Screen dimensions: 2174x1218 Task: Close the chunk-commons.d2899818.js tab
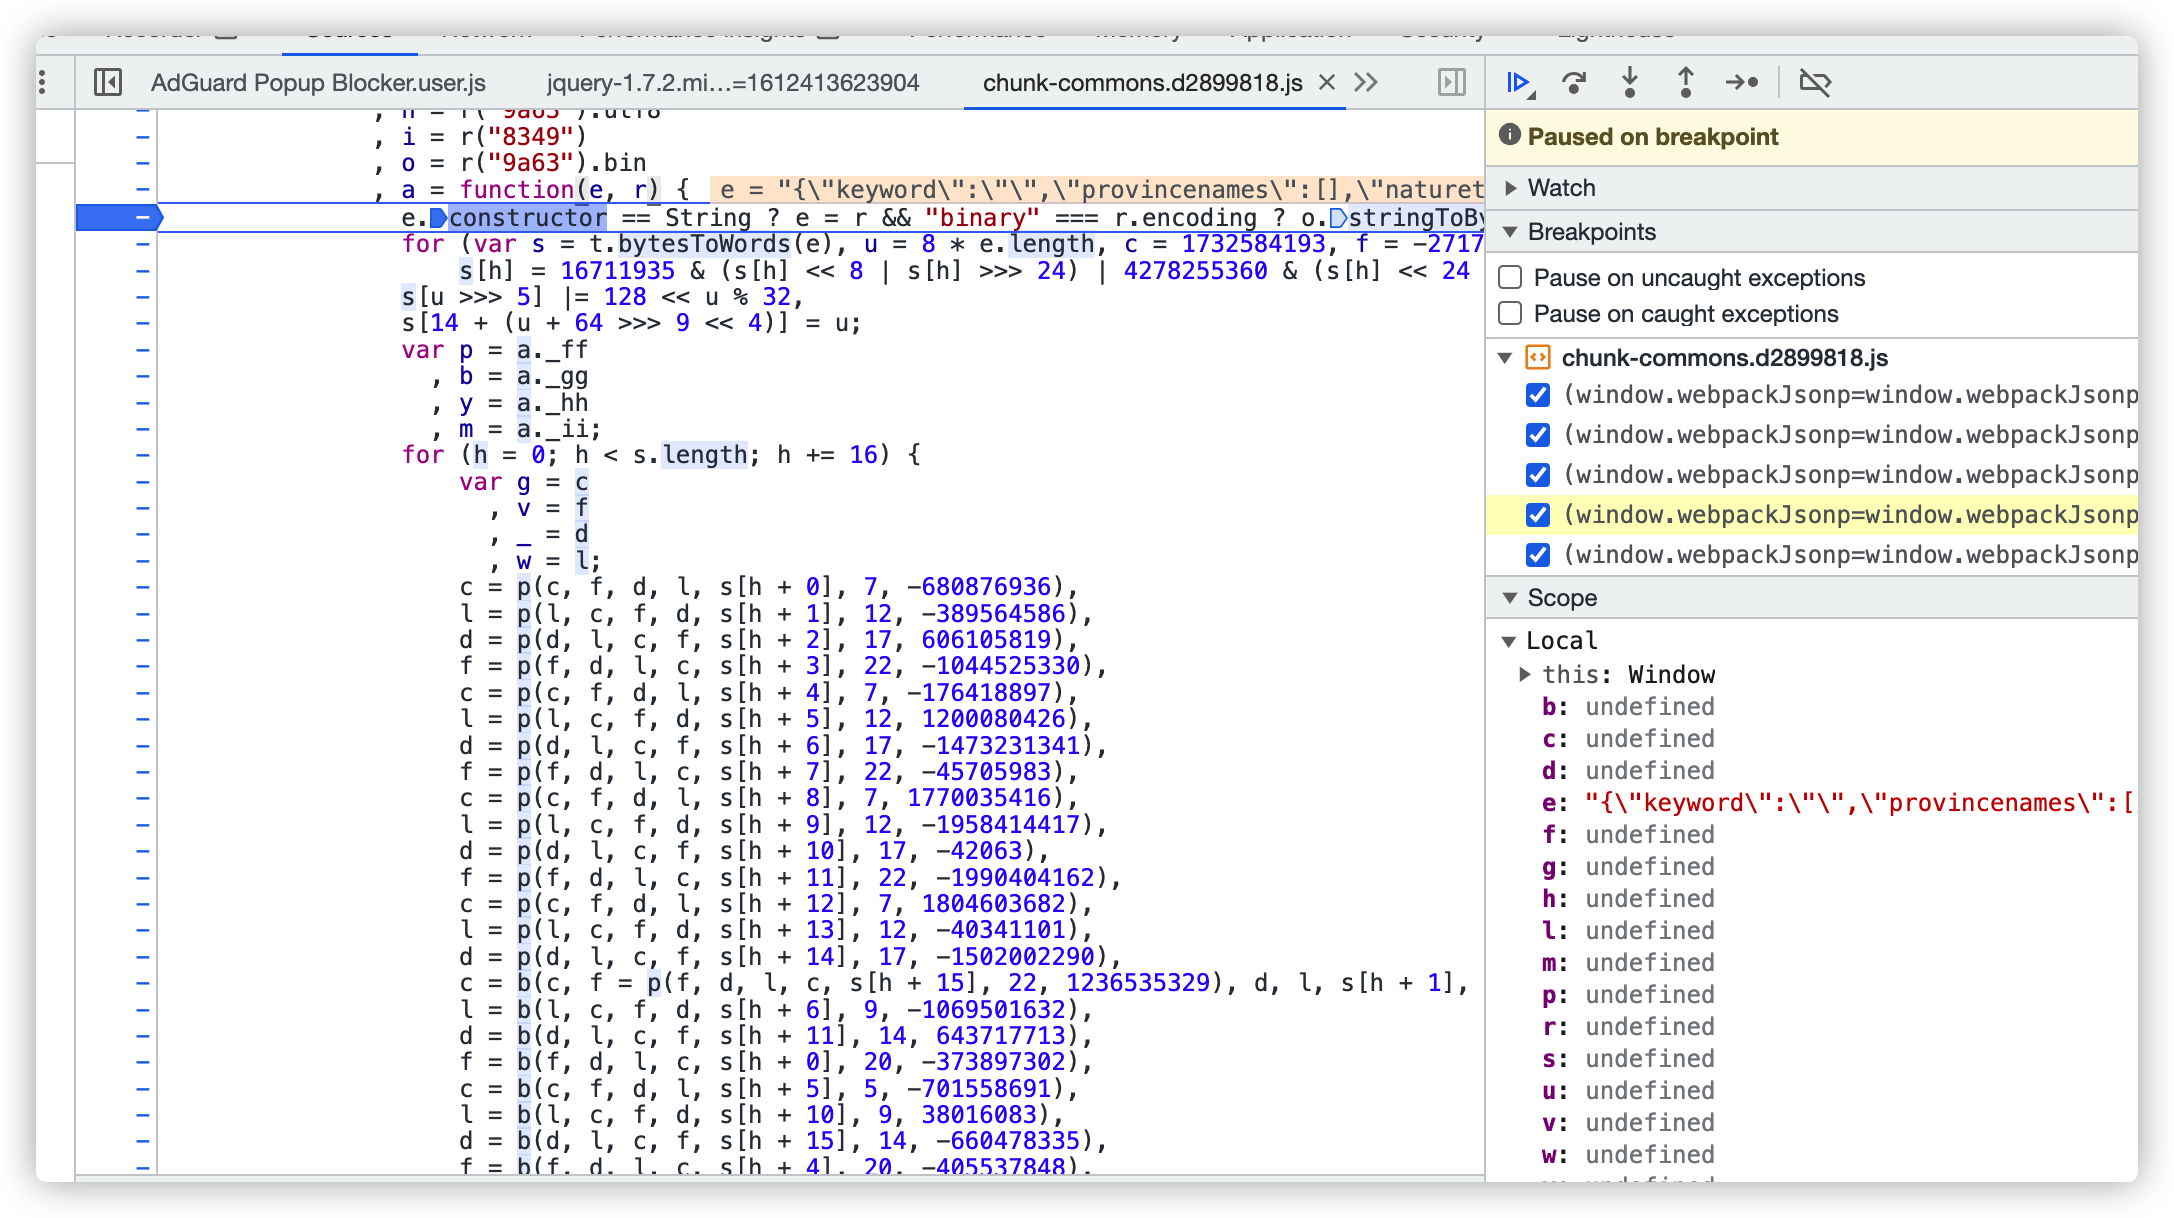(1326, 82)
